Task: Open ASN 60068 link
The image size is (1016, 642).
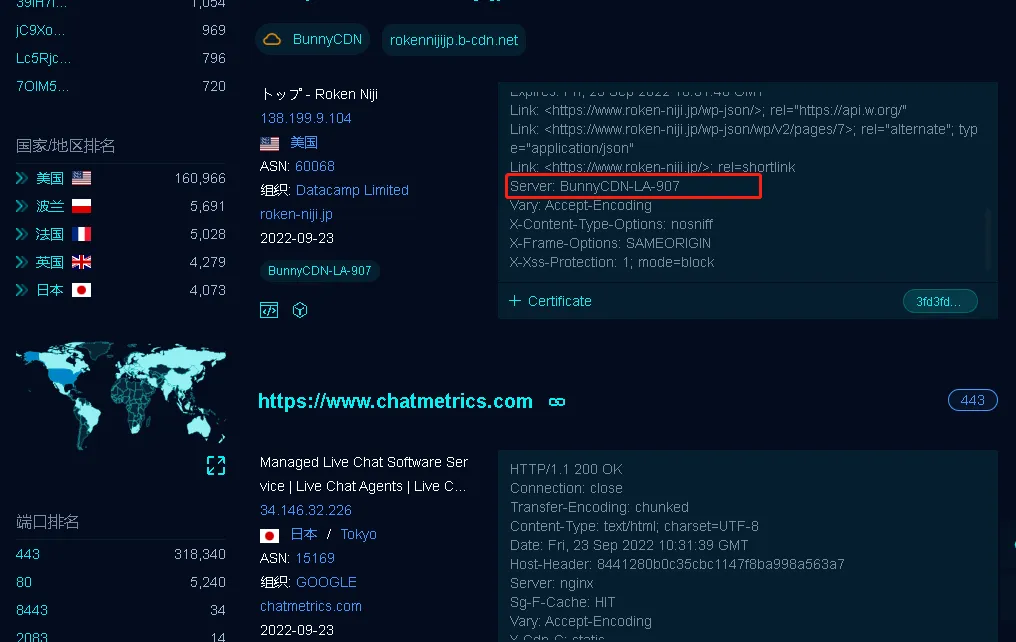Action: pyautogui.click(x=315, y=166)
